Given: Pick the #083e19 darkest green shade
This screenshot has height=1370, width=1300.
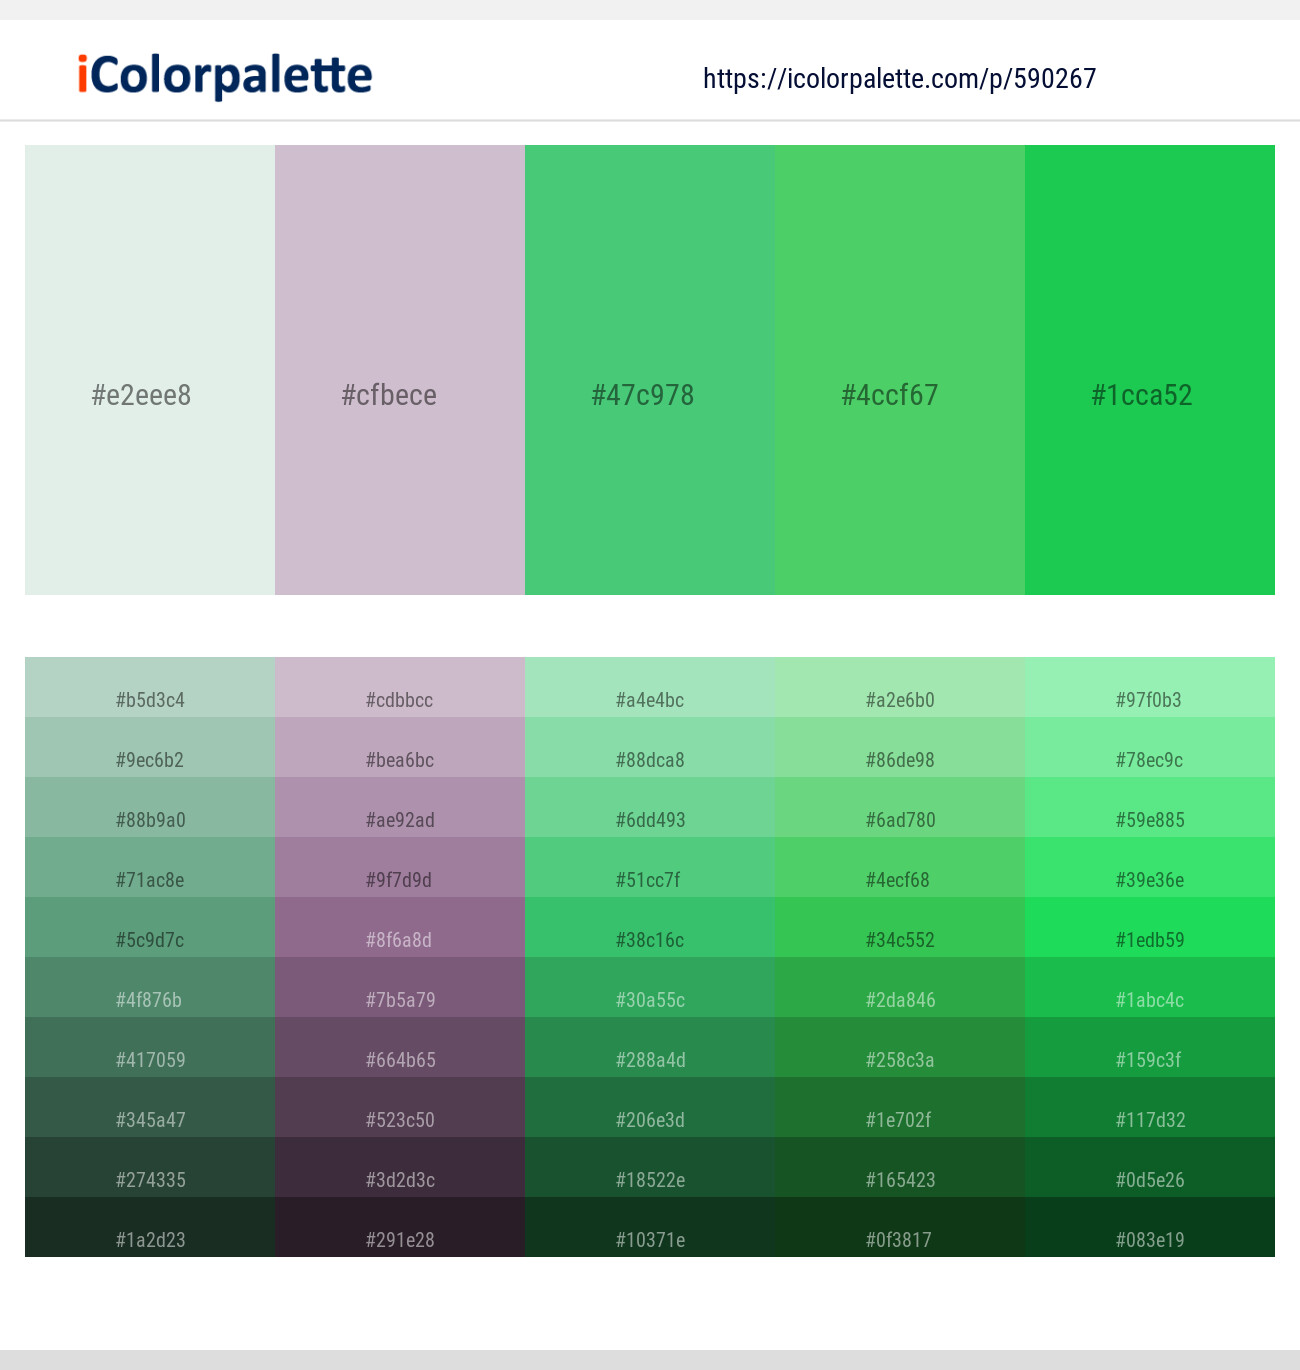Looking at the screenshot, I should click(x=1150, y=1228).
